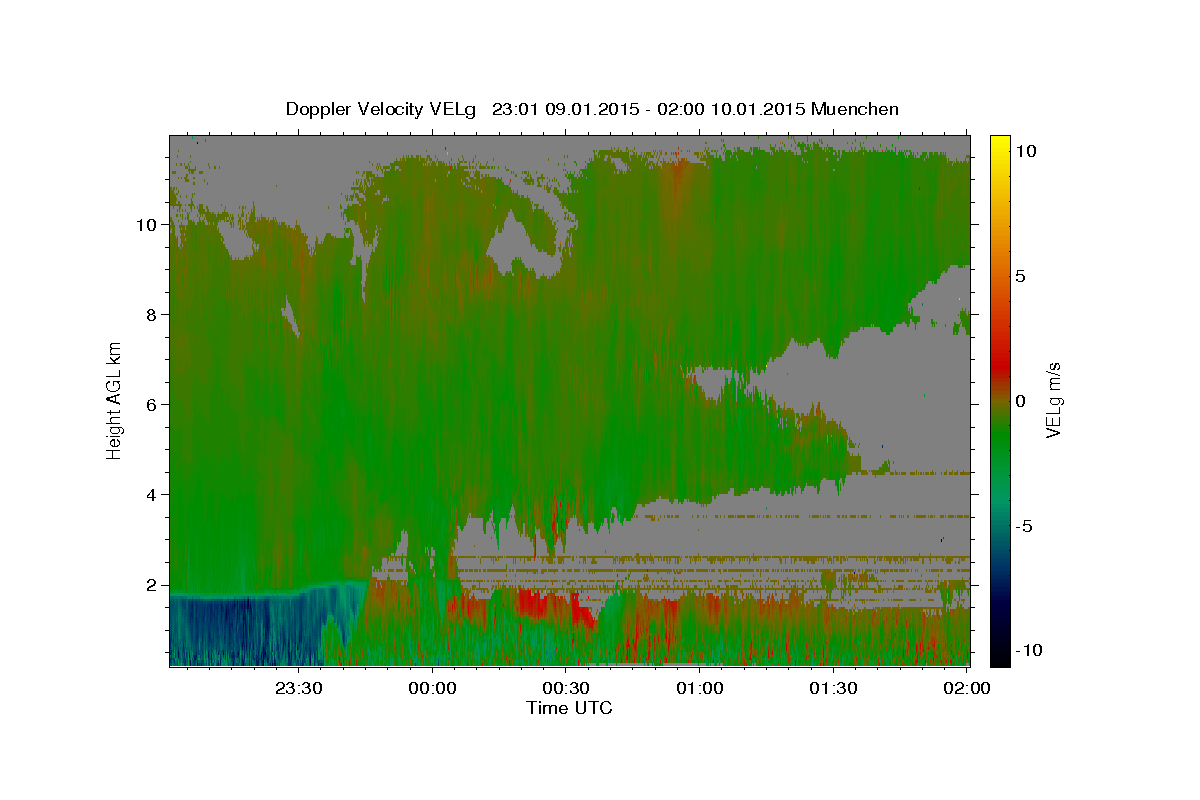Screen dimensions: 1200x800
Task: Click the date range '23:01 09.01.2015' in title
Action: coord(562,109)
